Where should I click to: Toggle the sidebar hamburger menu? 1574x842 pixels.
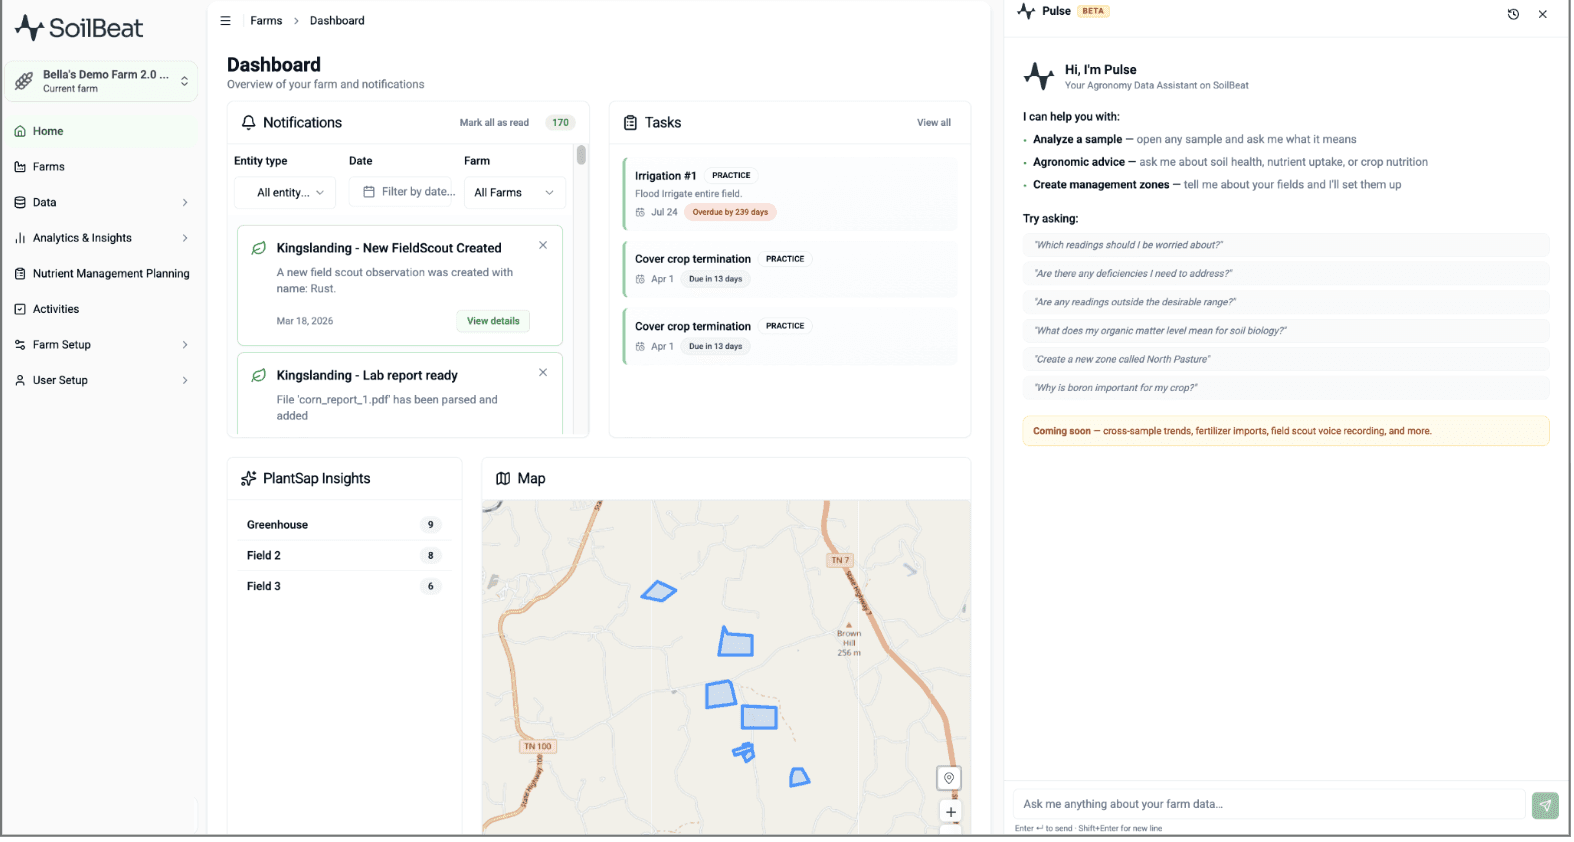pos(225,20)
